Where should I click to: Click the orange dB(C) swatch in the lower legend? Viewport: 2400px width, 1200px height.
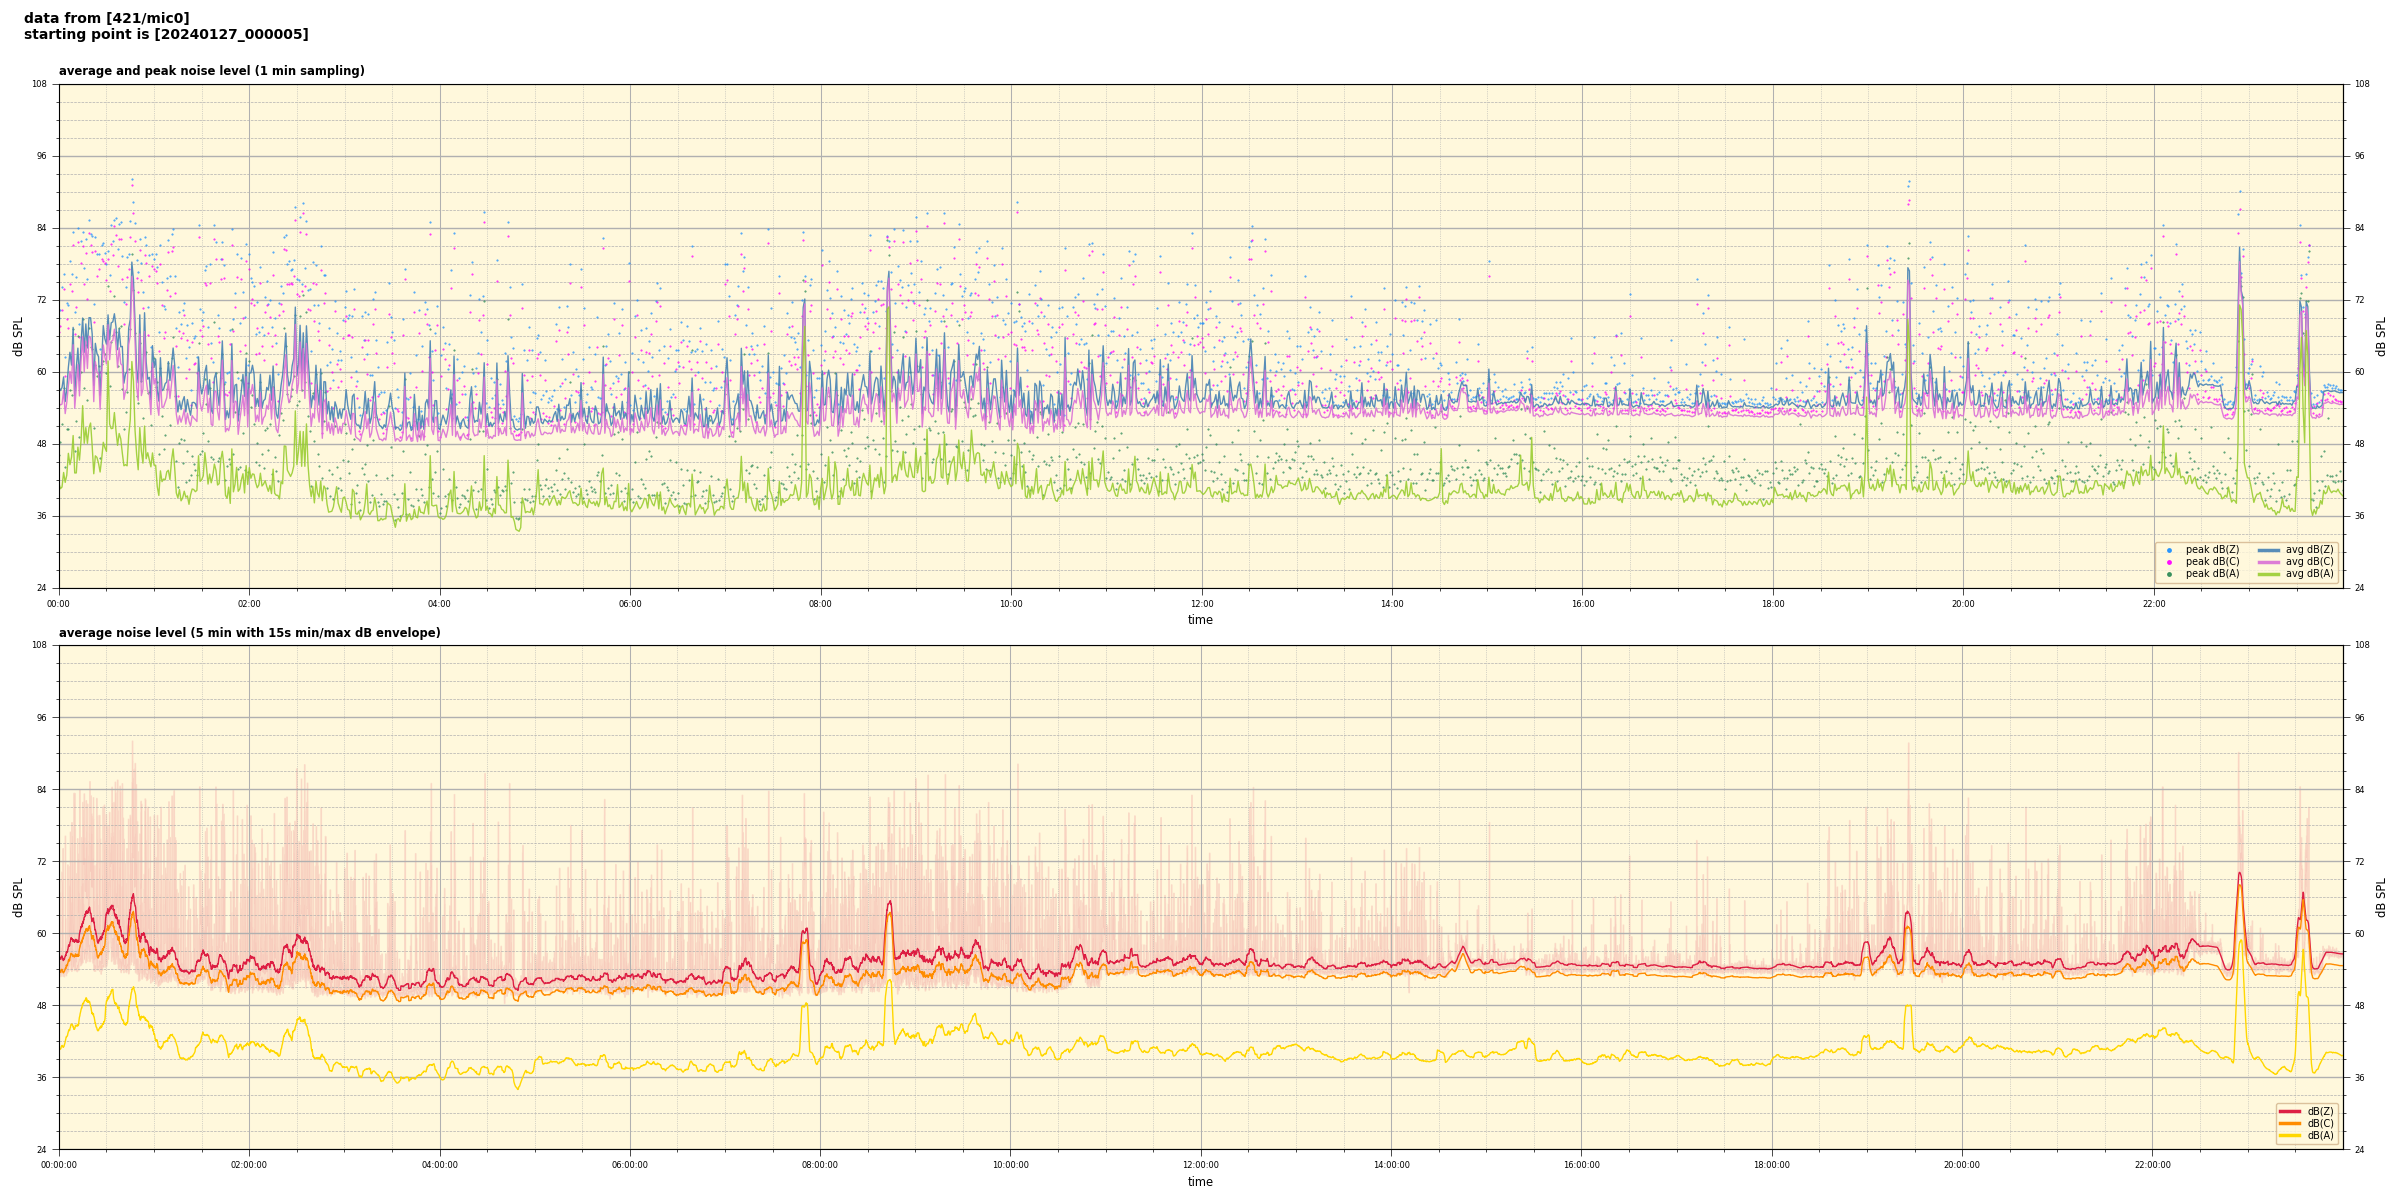2290,1123
